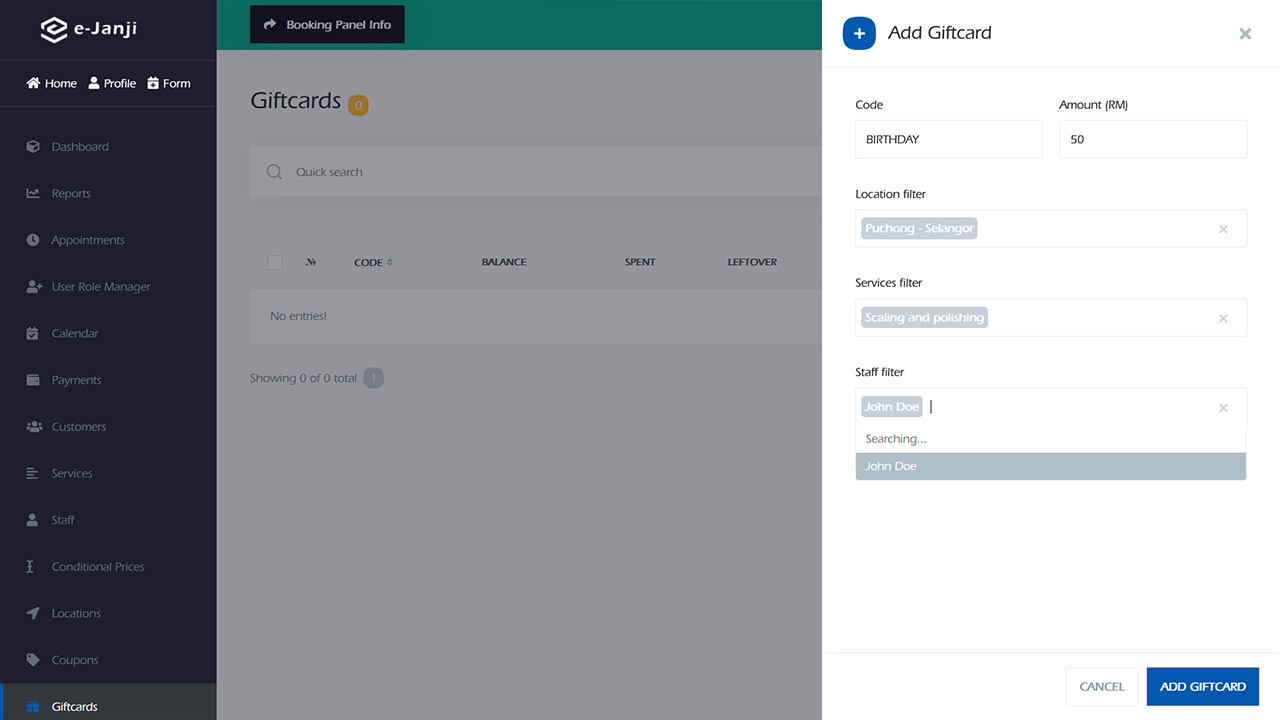Open the Location filter dropdown

coord(1051,228)
